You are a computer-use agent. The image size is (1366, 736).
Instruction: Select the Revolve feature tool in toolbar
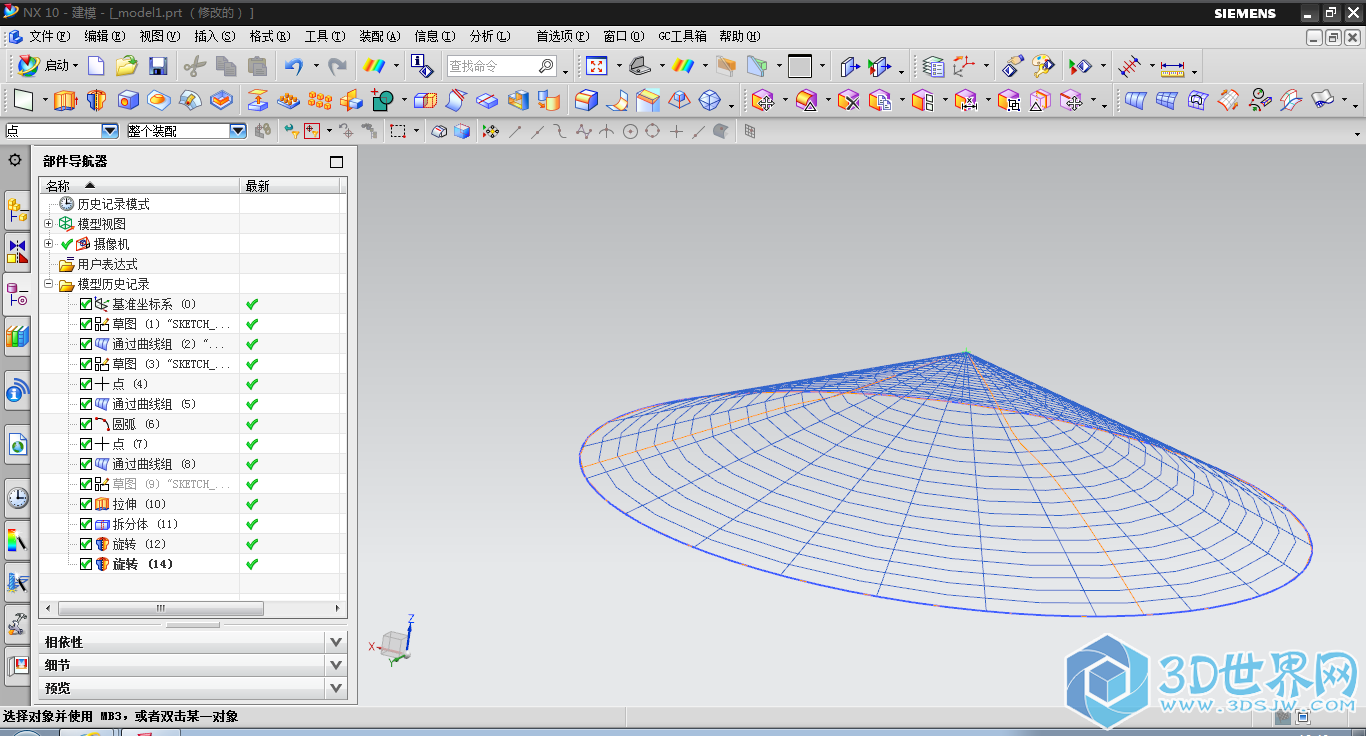(96, 100)
